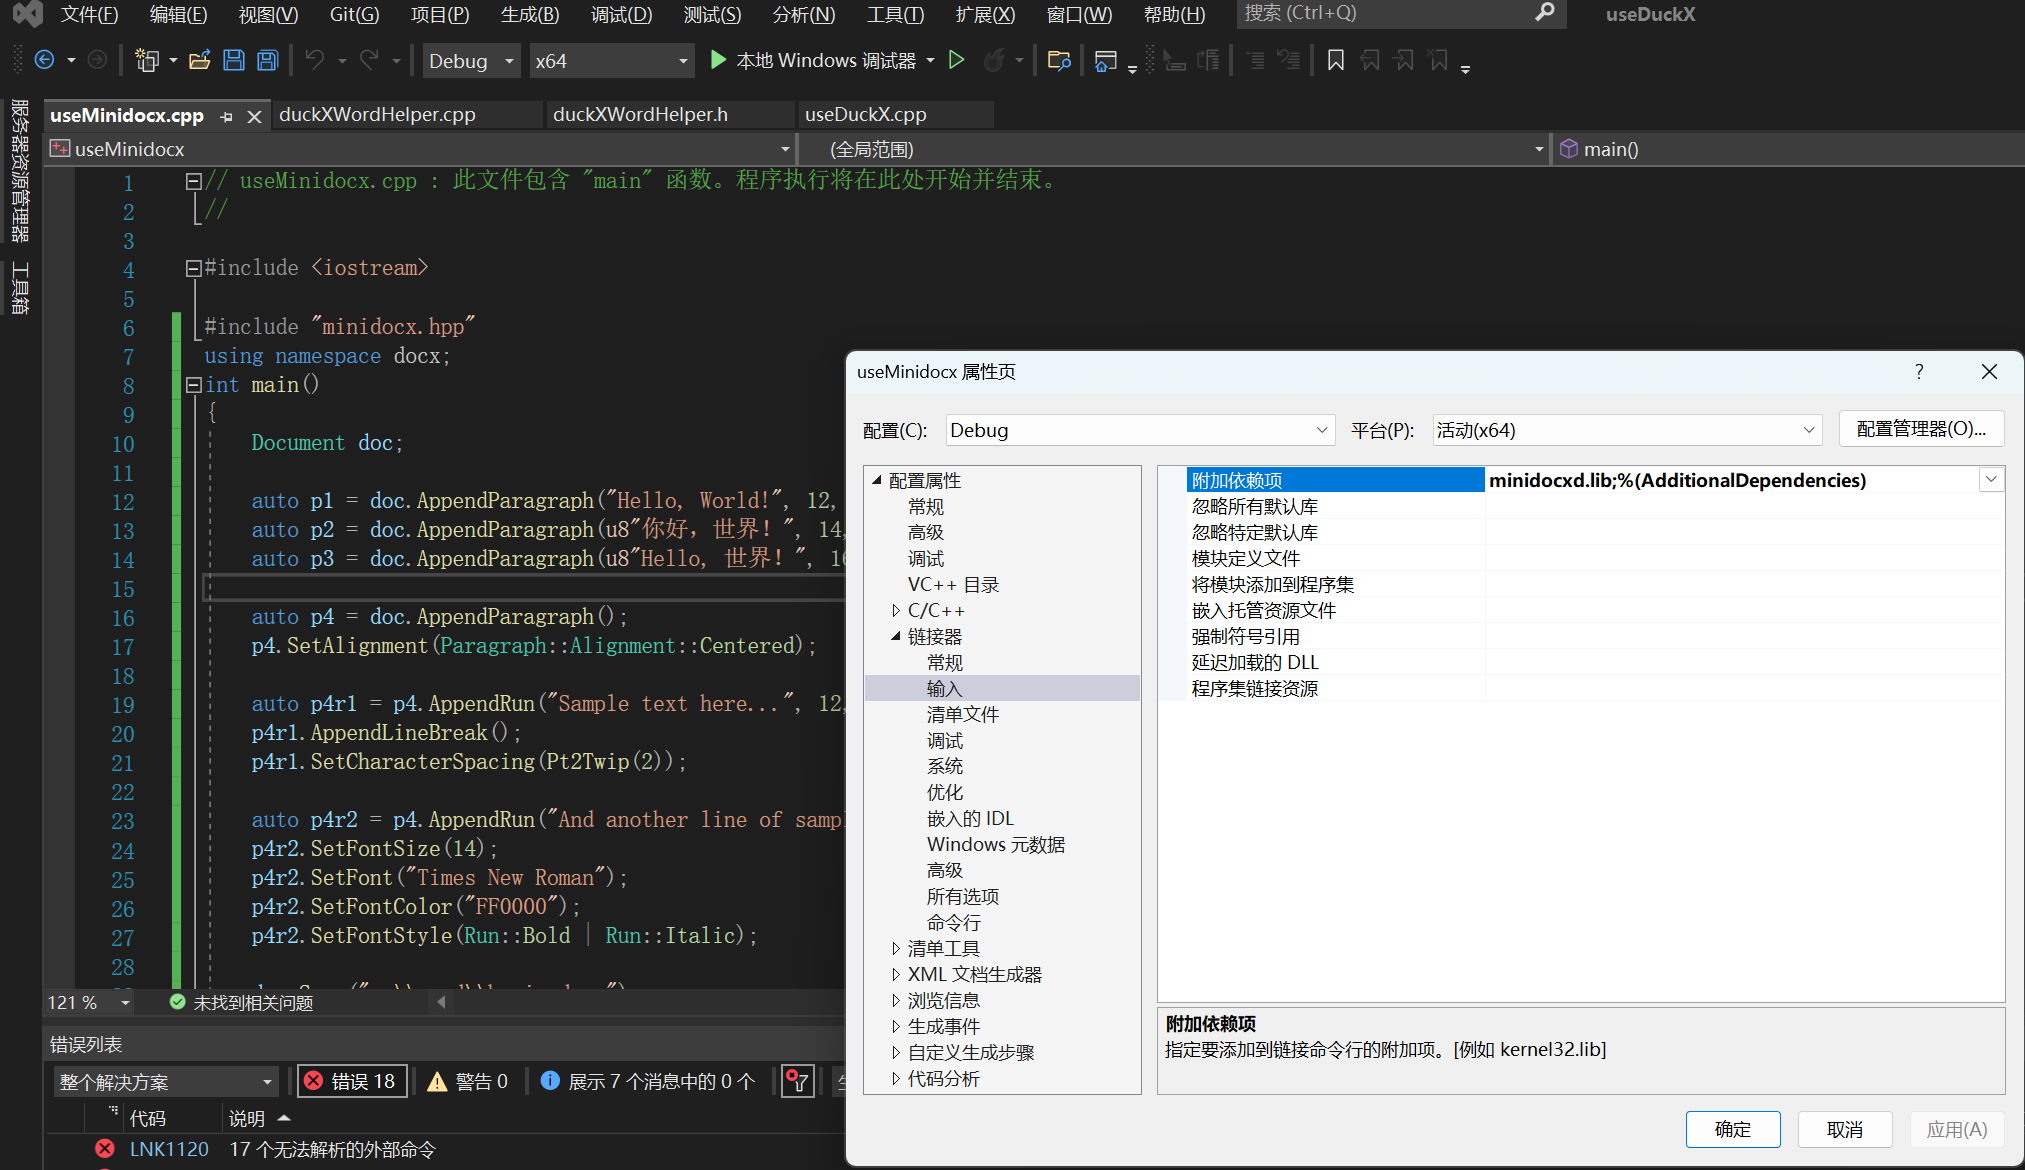Click the find in files folder icon
Viewport: 2025px width, 1170px height.
pyautogui.click(x=1059, y=60)
